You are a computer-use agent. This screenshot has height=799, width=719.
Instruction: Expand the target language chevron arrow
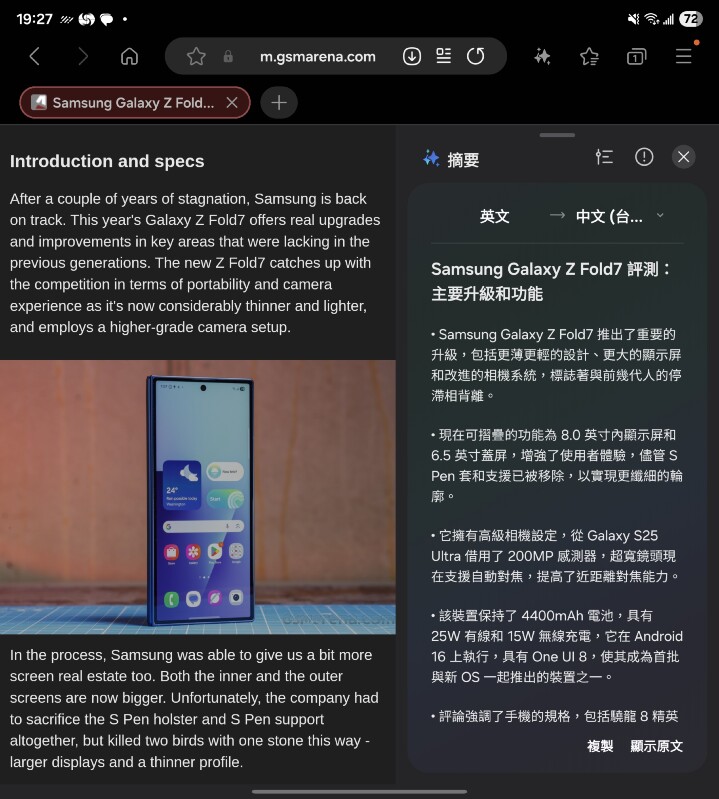click(x=660, y=216)
